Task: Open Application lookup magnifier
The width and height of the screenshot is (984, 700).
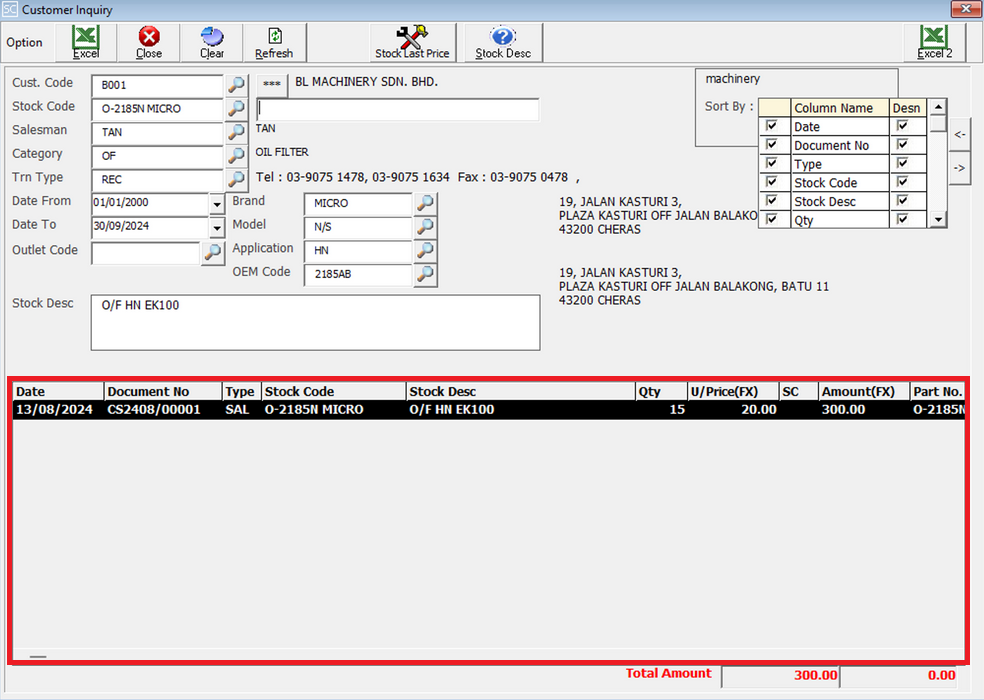Action: pos(425,250)
